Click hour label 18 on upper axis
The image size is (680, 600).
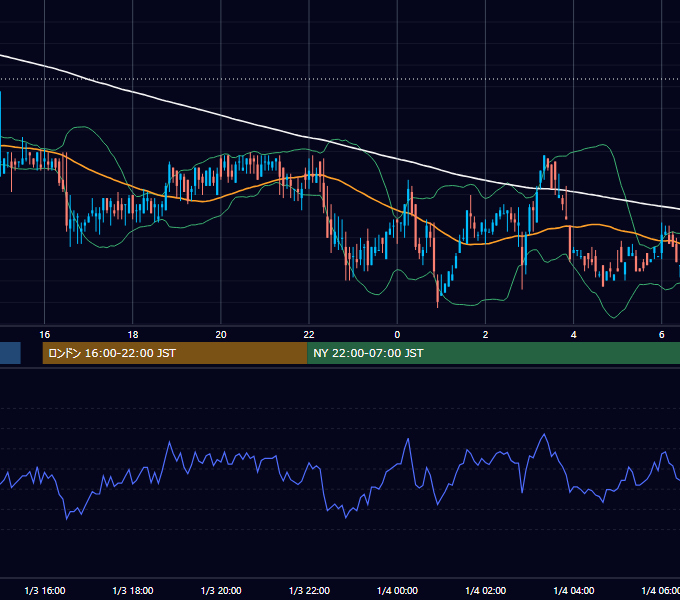(133, 335)
